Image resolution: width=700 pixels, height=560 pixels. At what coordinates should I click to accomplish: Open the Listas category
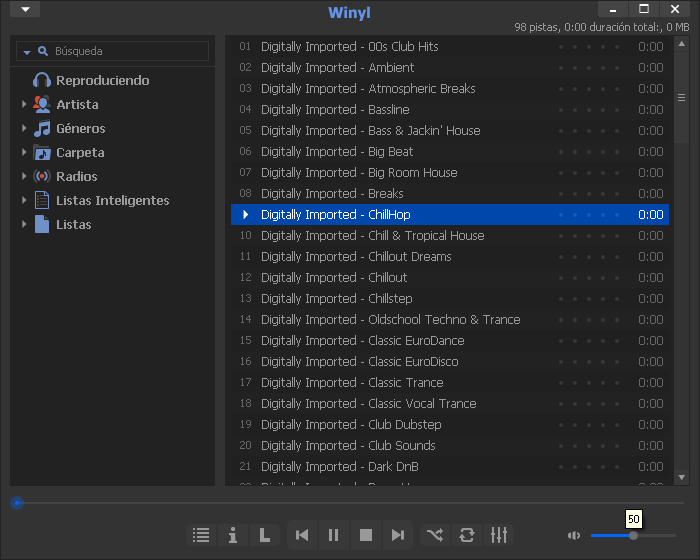pos(74,224)
